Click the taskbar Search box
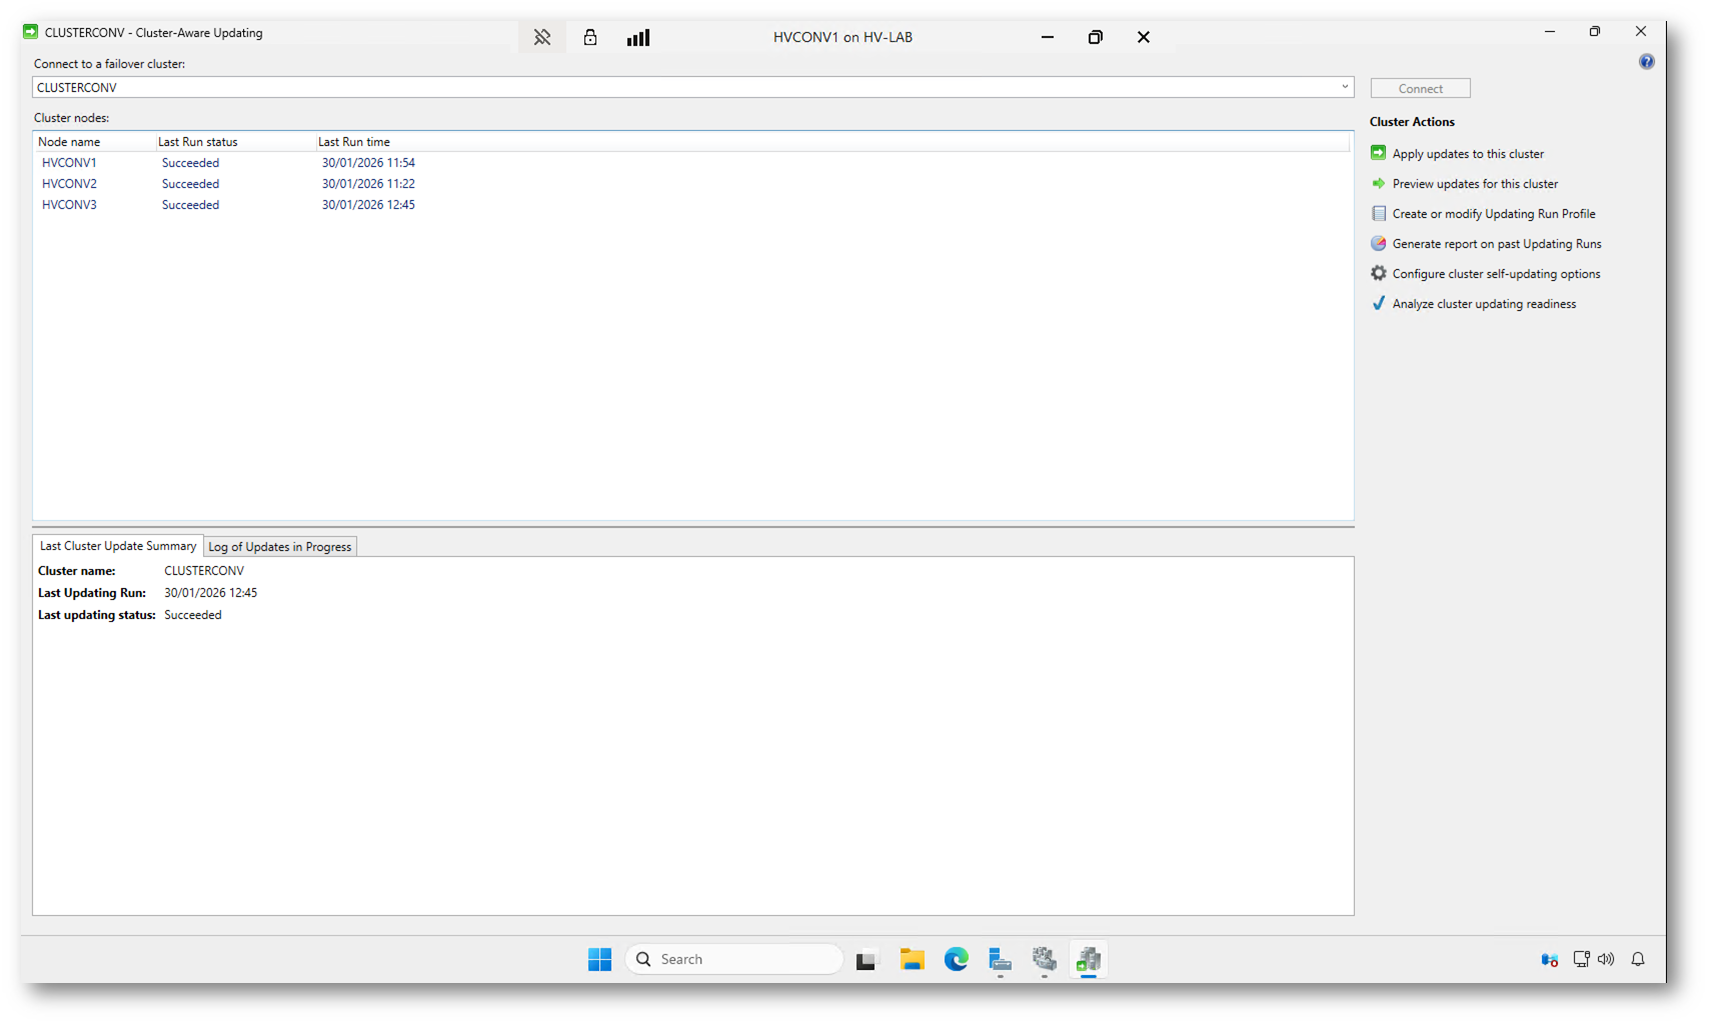 [735, 959]
